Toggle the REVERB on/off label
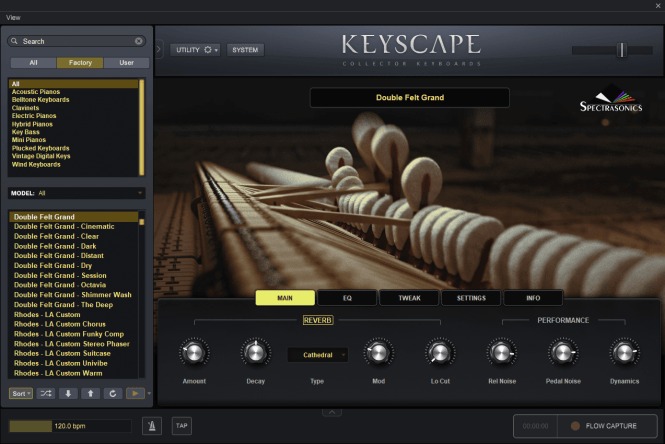Image resolution: width=665 pixels, height=444 pixels. (318, 320)
